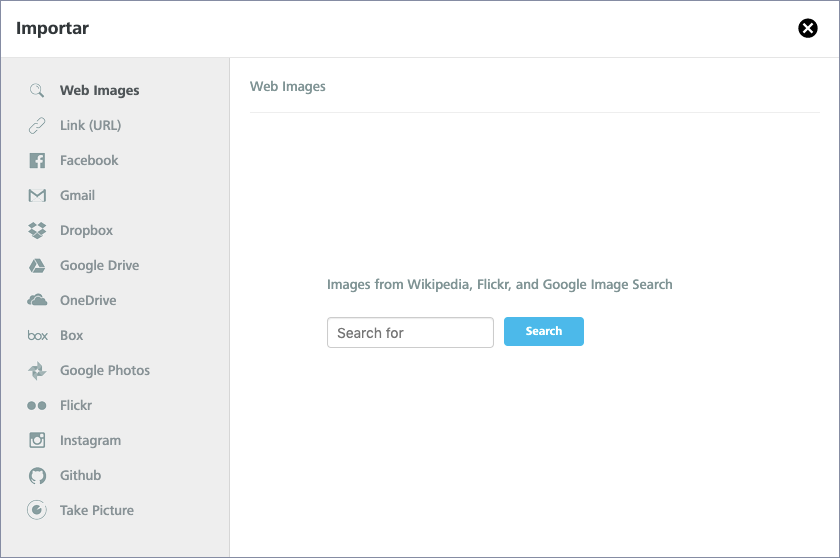This screenshot has width=840, height=558.
Task: Select the Google Photos pinwheel icon
Action: tap(37, 371)
